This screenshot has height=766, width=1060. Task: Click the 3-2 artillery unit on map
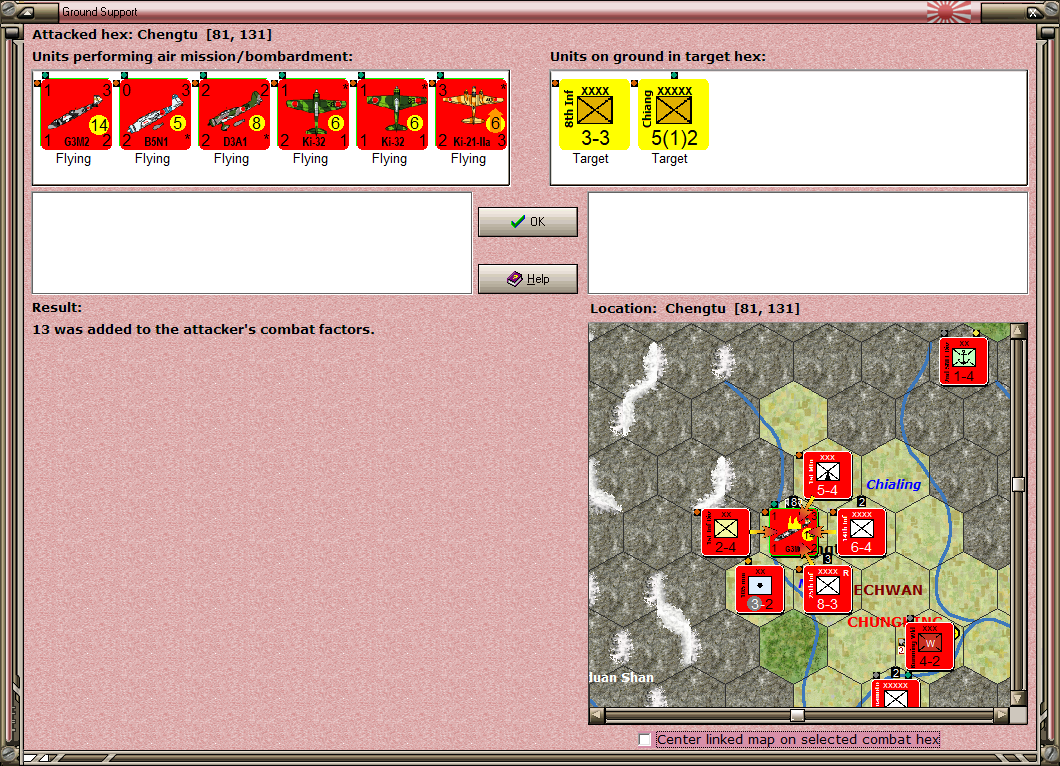pos(759,590)
